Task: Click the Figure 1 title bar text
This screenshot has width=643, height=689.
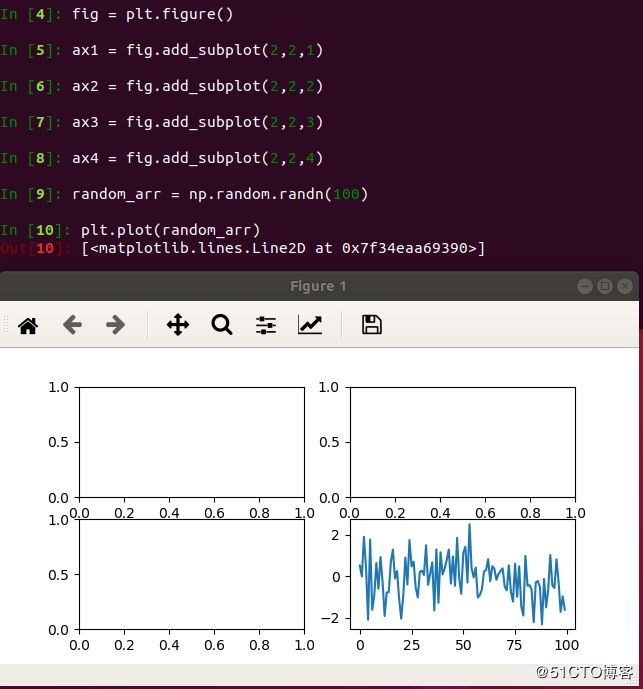Action: coord(318,286)
